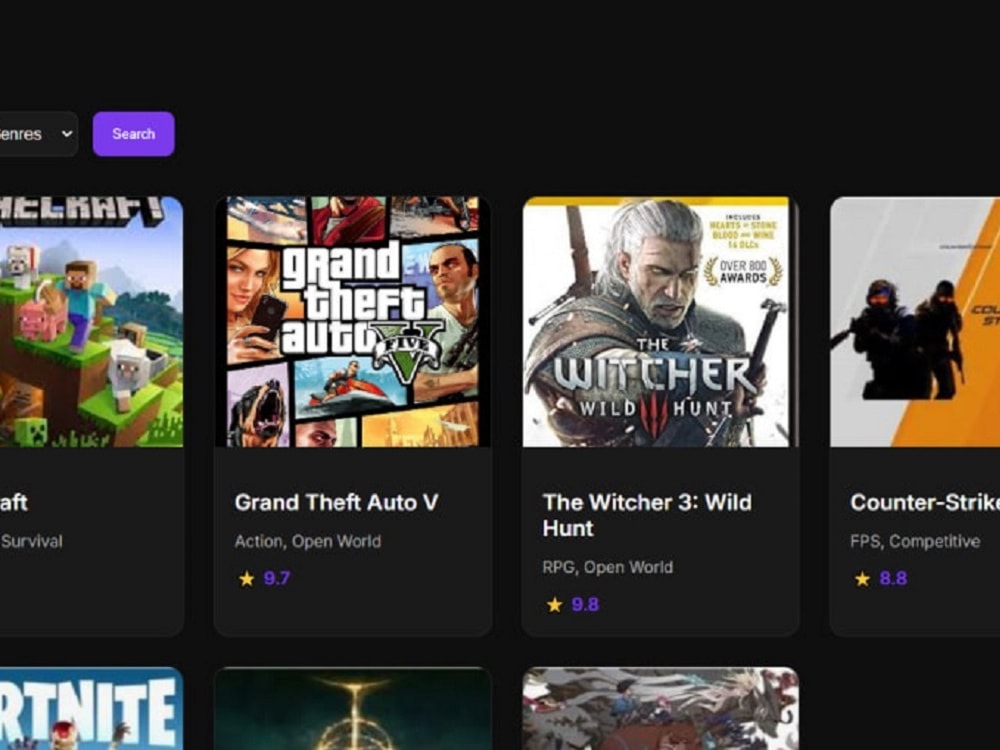Click the 8.8 rating value
This screenshot has width=1000, height=750.
[893, 578]
